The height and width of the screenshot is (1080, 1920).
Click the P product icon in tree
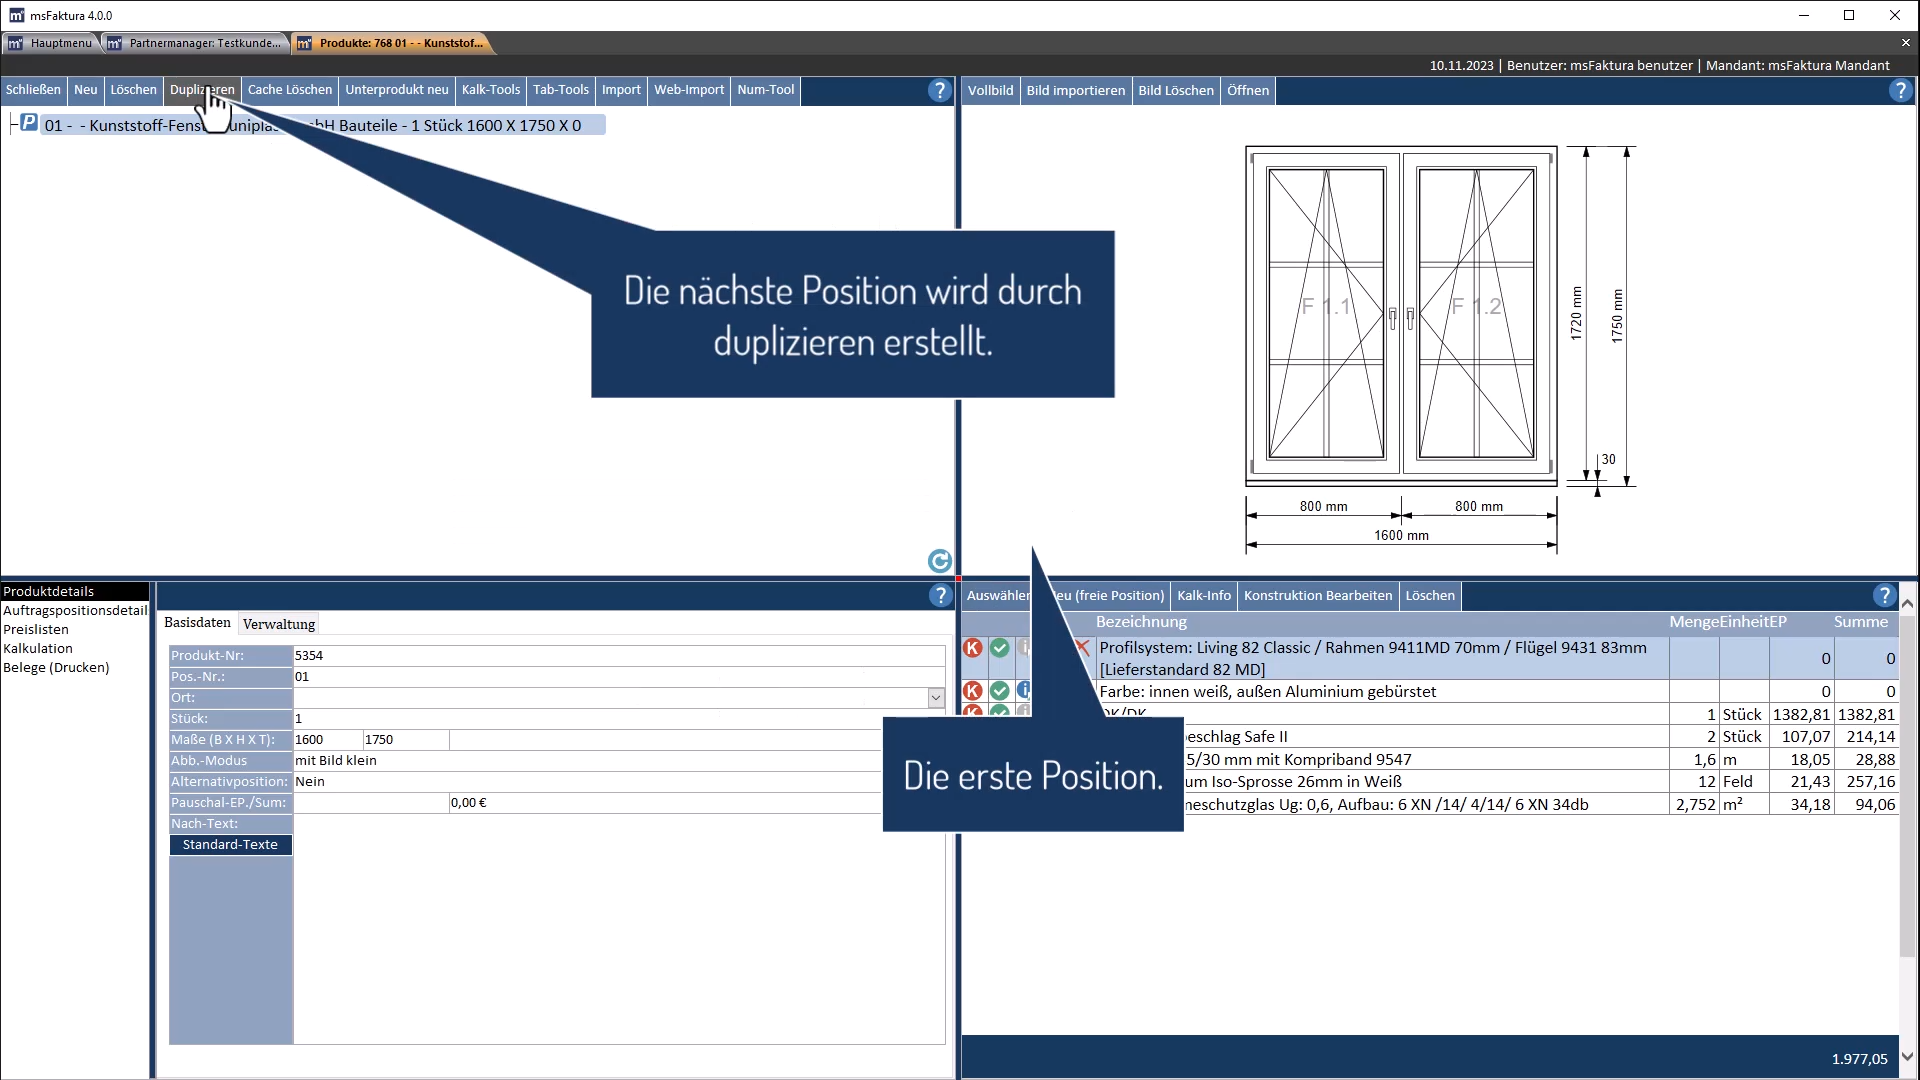click(29, 123)
